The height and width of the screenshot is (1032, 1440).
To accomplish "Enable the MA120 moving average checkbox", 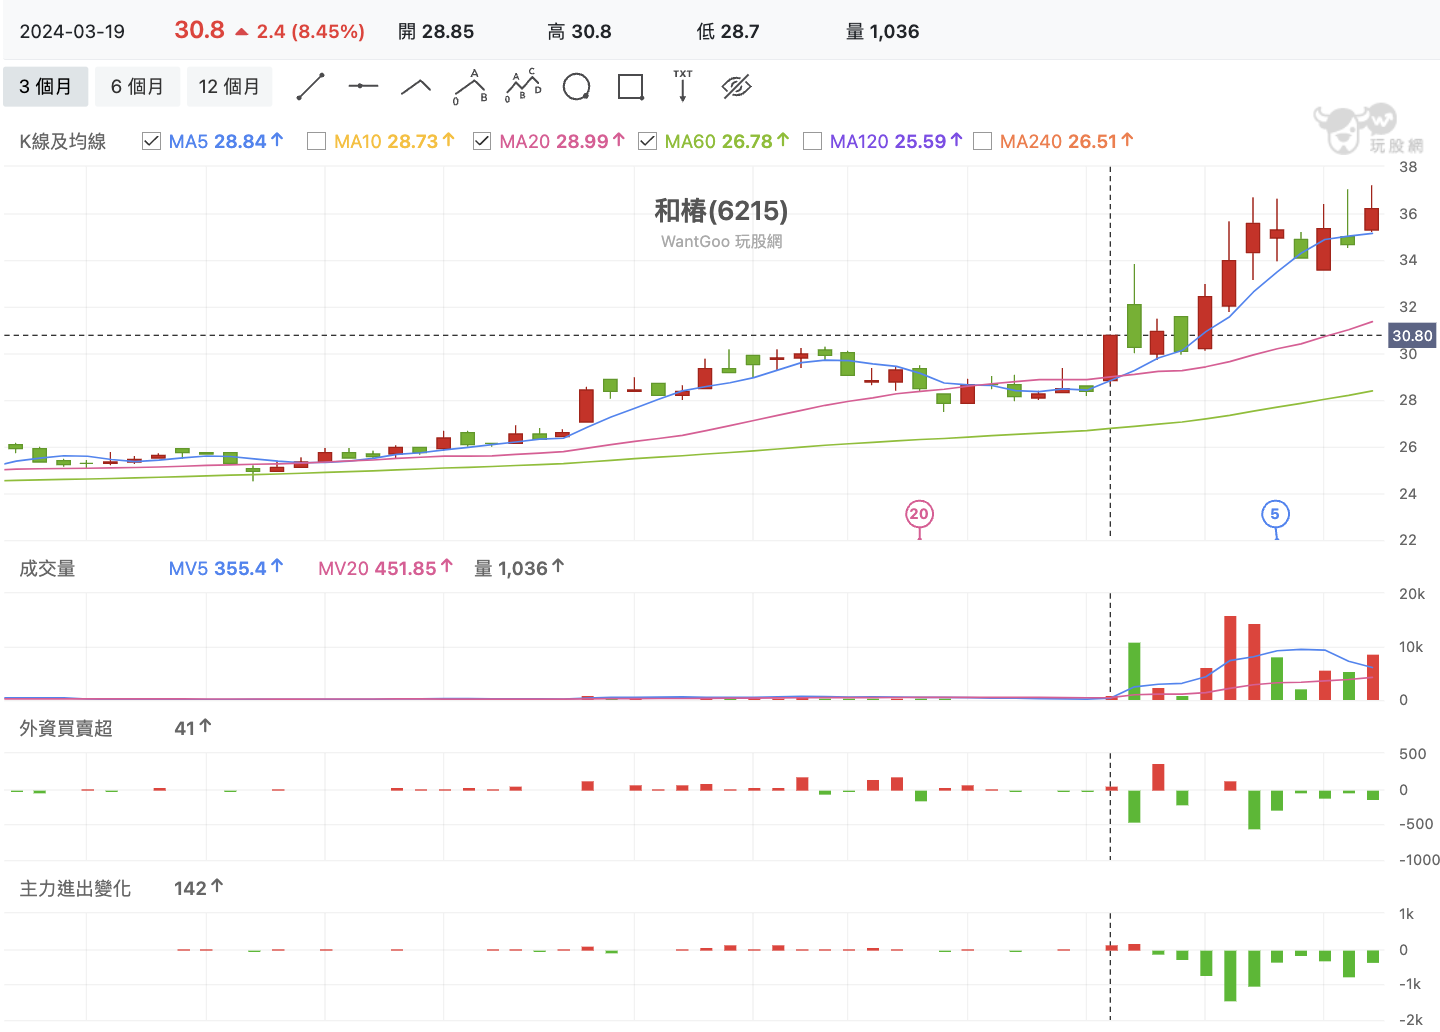I will pyautogui.click(x=812, y=141).
